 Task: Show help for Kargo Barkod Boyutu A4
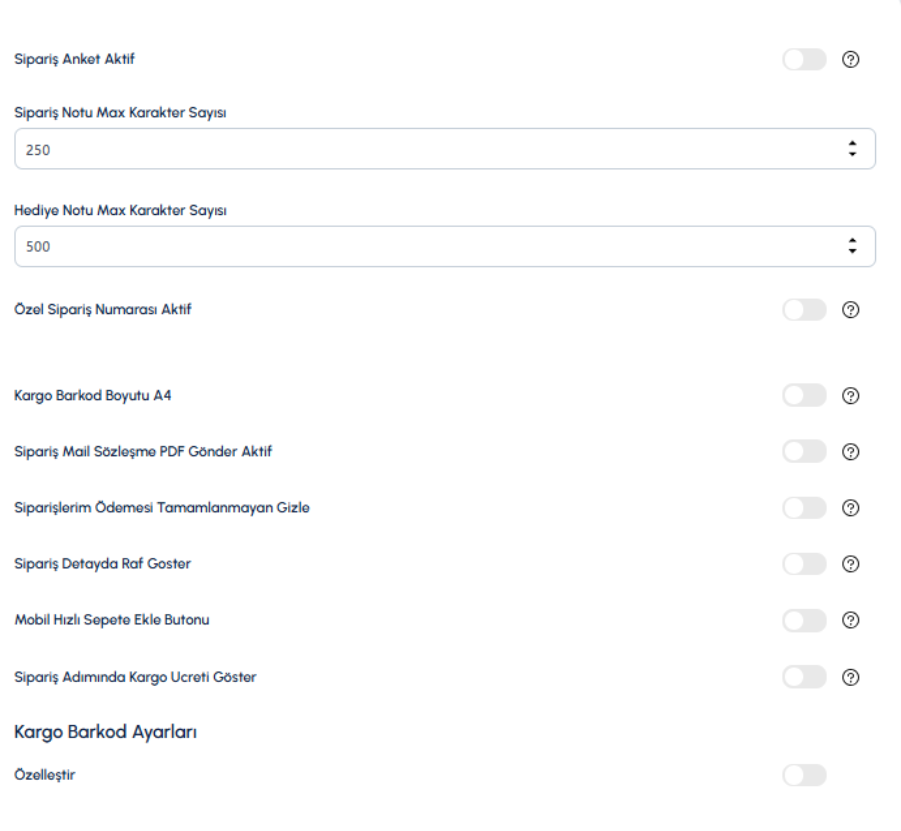point(850,396)
